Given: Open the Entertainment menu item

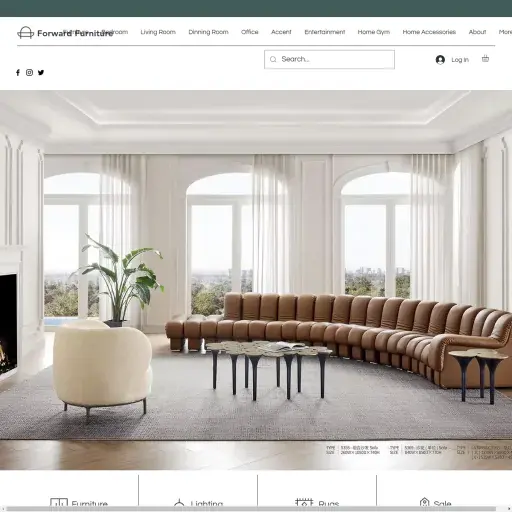Looking at the screenshot, I should coord(325,32).
